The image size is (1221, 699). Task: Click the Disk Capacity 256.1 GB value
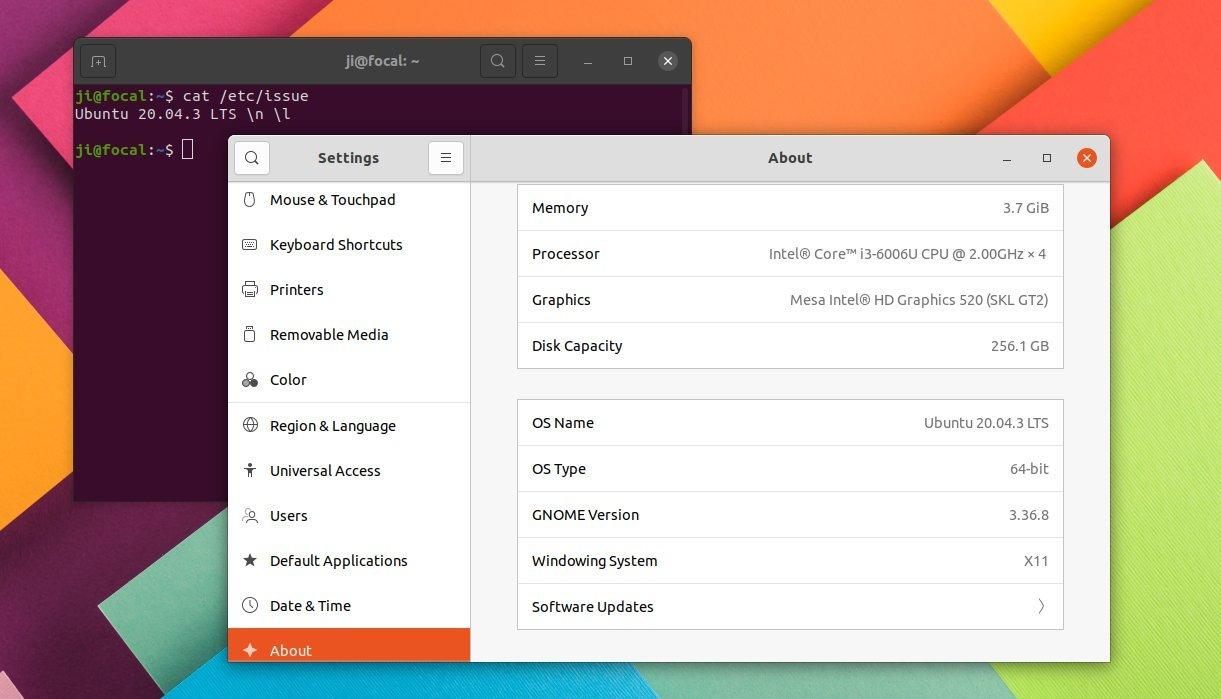click(1020, 346)
